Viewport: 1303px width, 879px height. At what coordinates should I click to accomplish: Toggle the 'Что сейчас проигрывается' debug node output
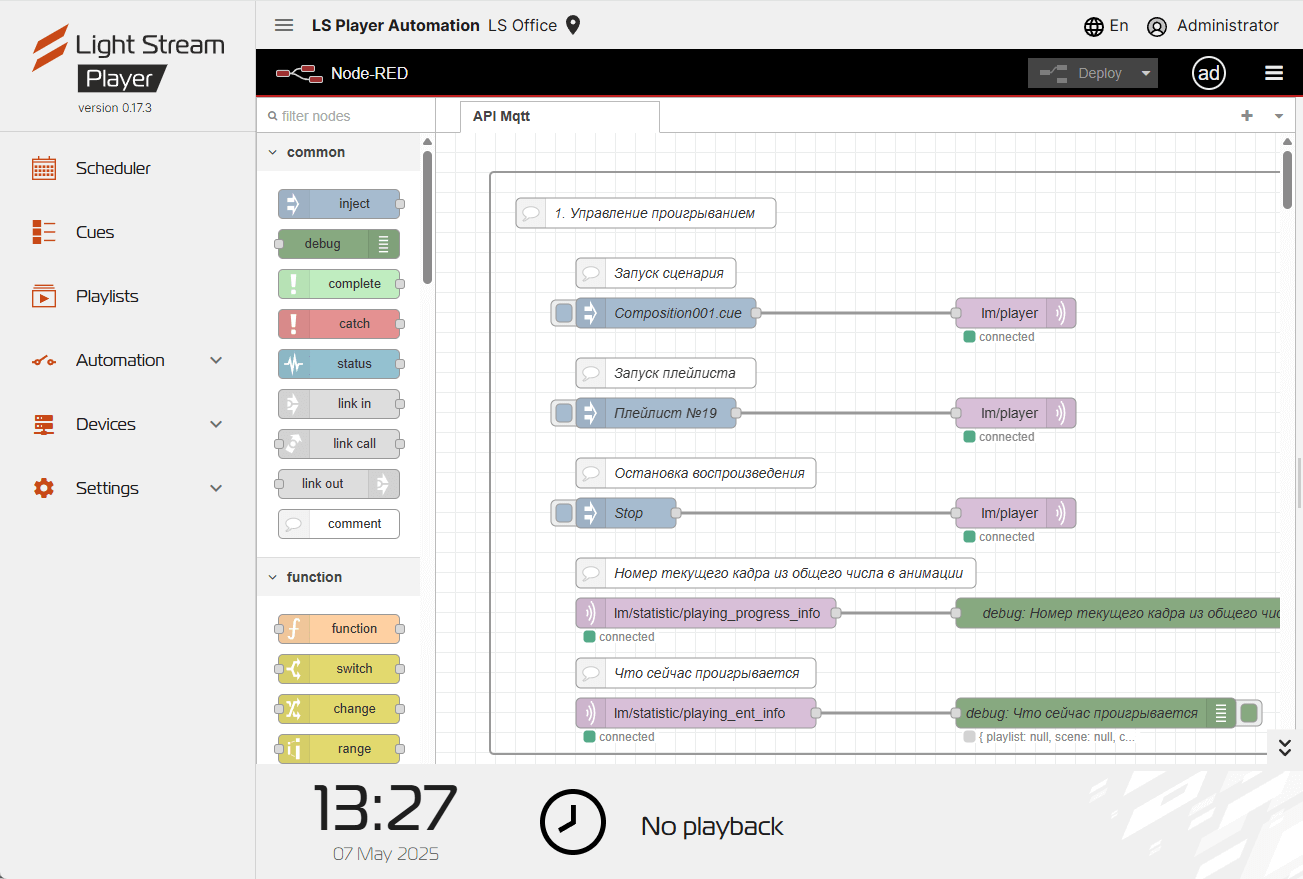tap(1248, 713)
